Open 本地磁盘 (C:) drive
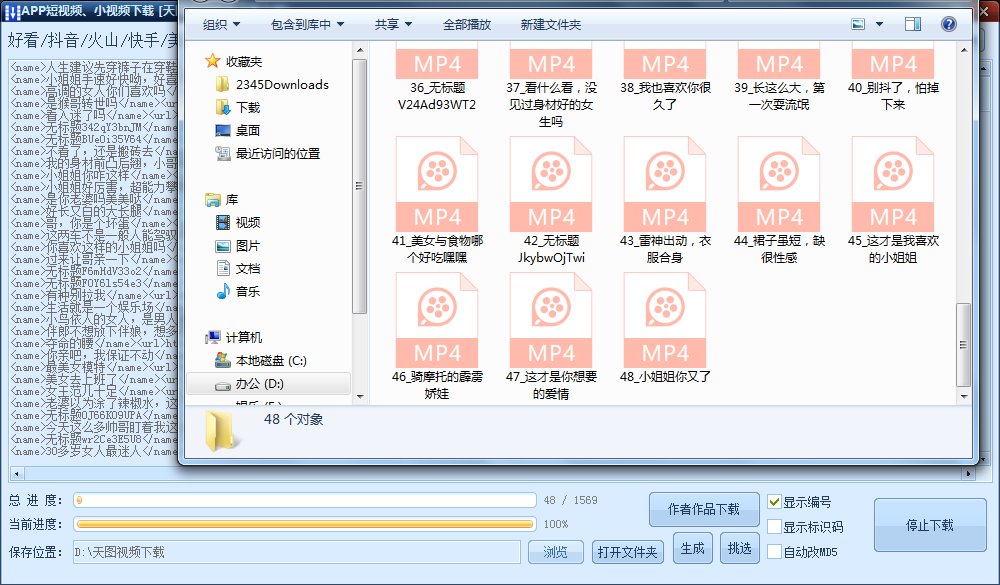Viewport: 1000px width, 585px height. [x=261, y=360]
